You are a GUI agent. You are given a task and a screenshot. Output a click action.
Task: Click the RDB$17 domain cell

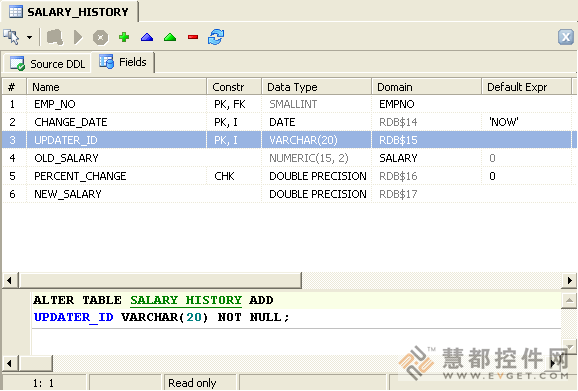click(x=426, y=194)
